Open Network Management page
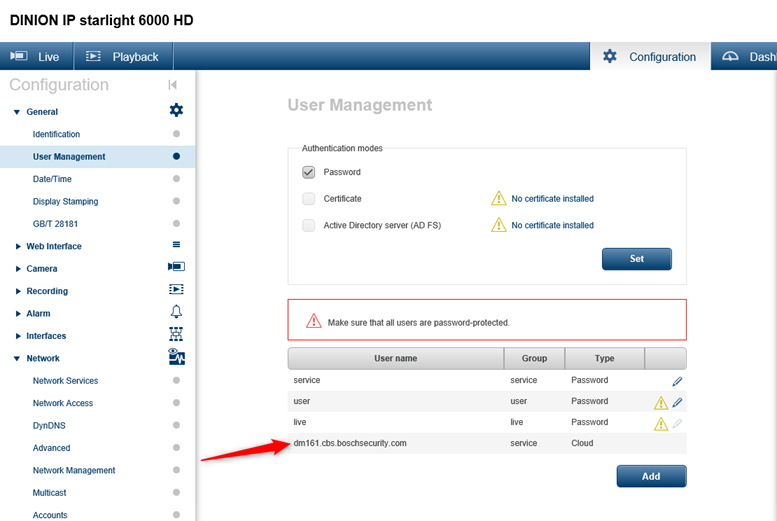Screen dimensions: 777x521 coord(74,470)
